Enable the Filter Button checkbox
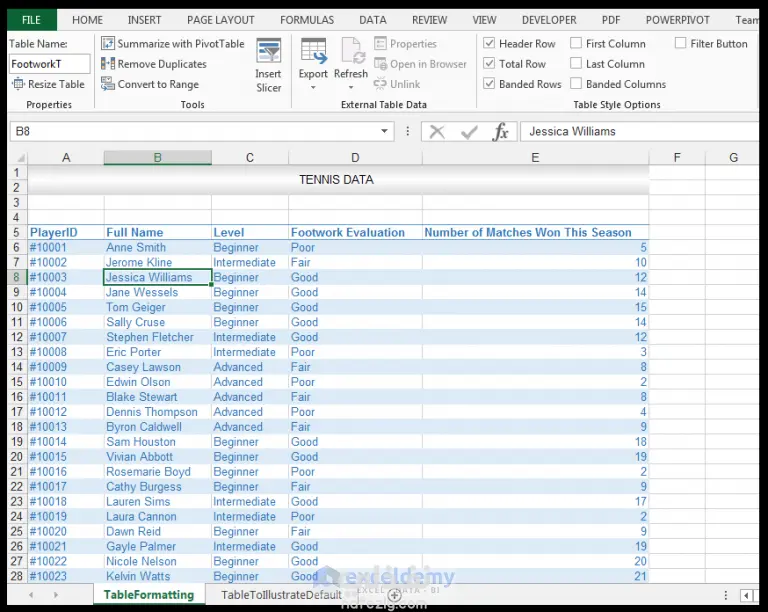768x612 pixels. click(681, 44)
